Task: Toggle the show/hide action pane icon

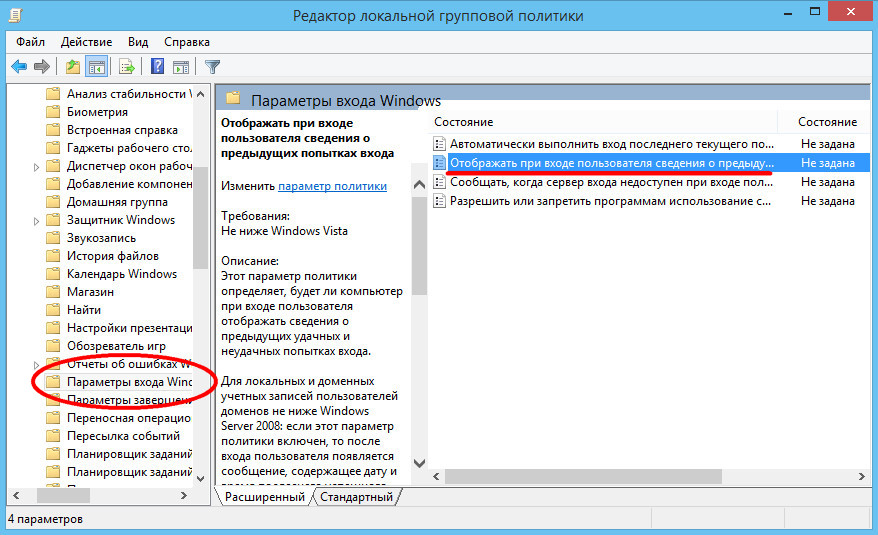Action: (x=181, y=67)
